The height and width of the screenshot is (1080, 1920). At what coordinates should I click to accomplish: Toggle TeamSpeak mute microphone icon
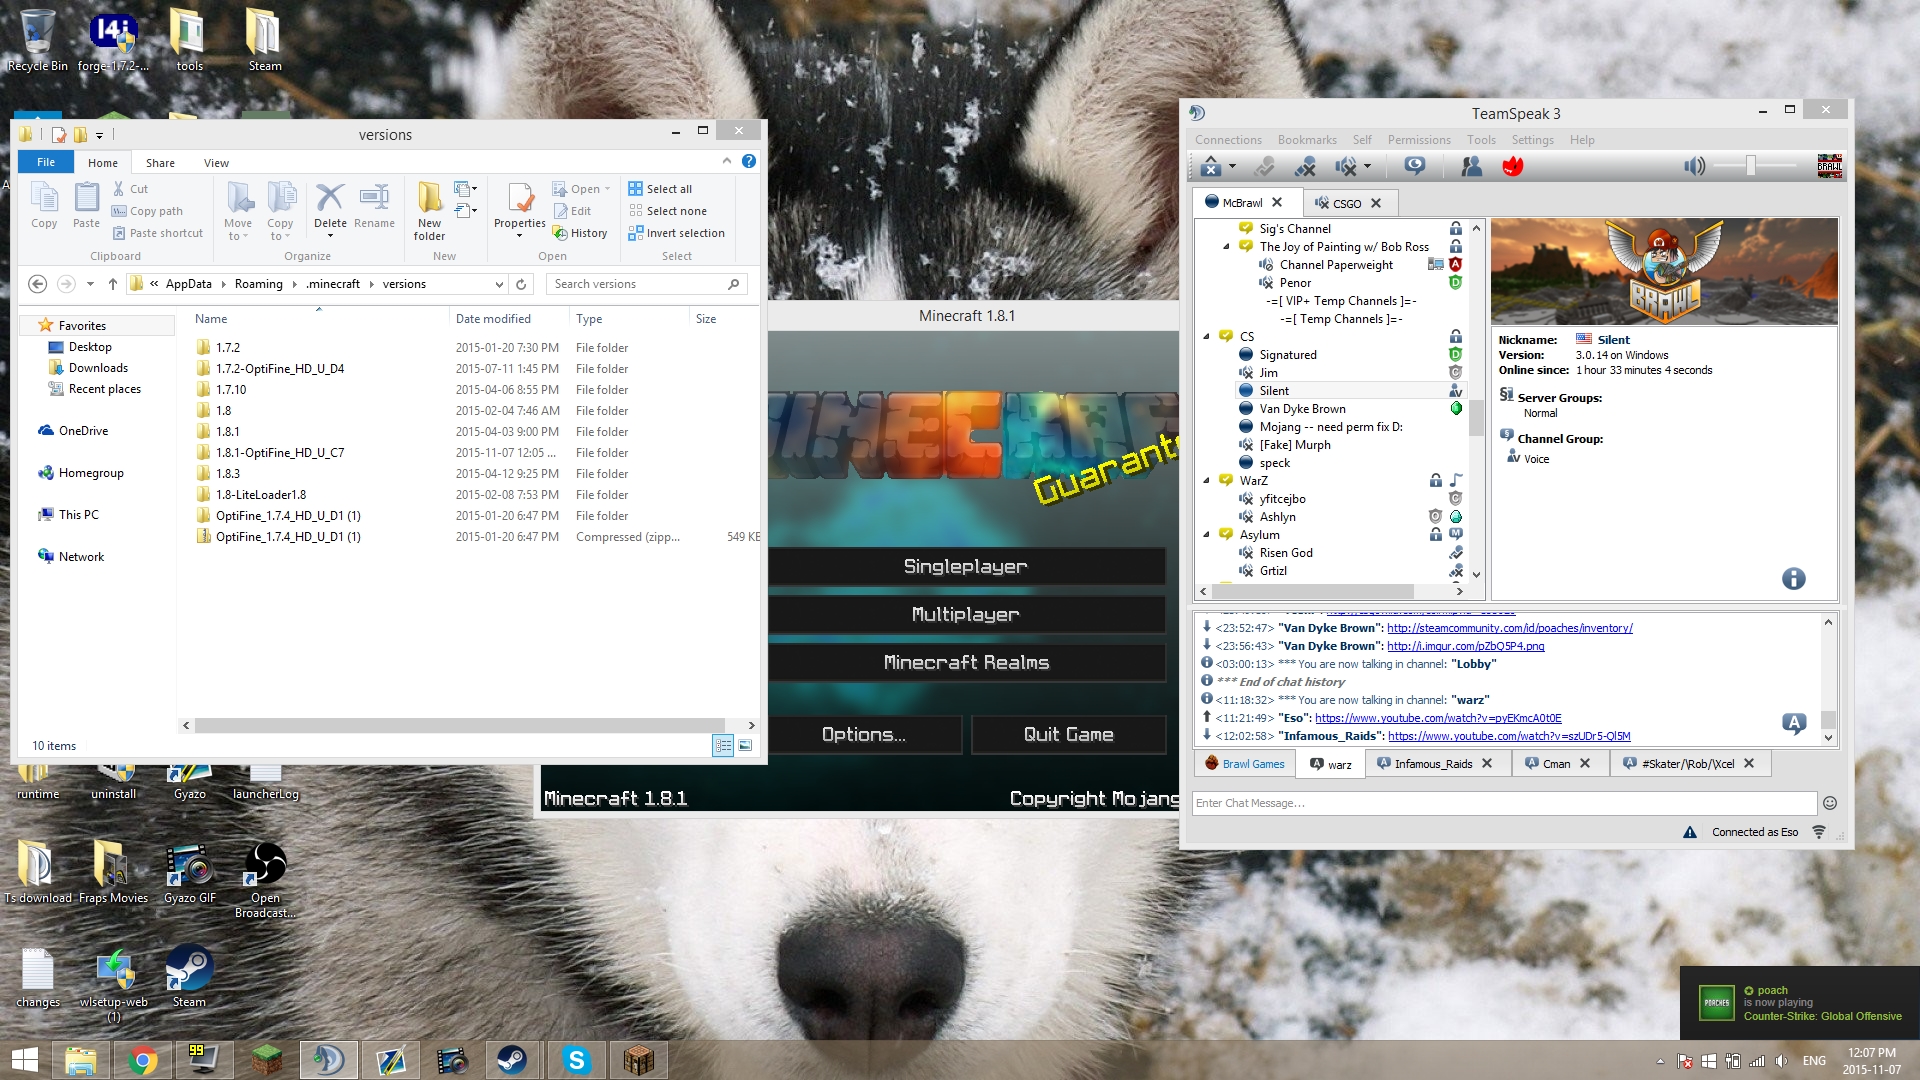(1305, 166)
